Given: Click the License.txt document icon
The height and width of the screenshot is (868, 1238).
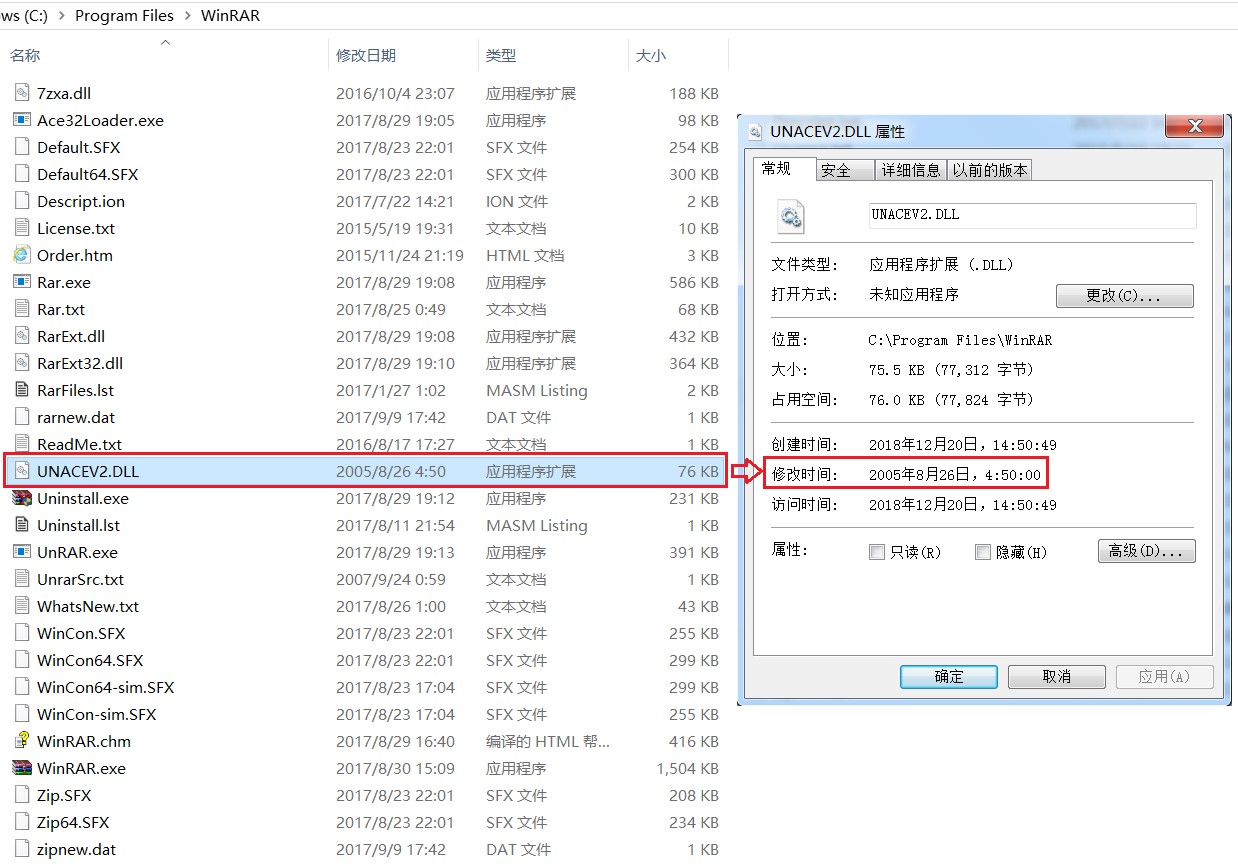Looking at the screenshot, I should tap(22, 228).
